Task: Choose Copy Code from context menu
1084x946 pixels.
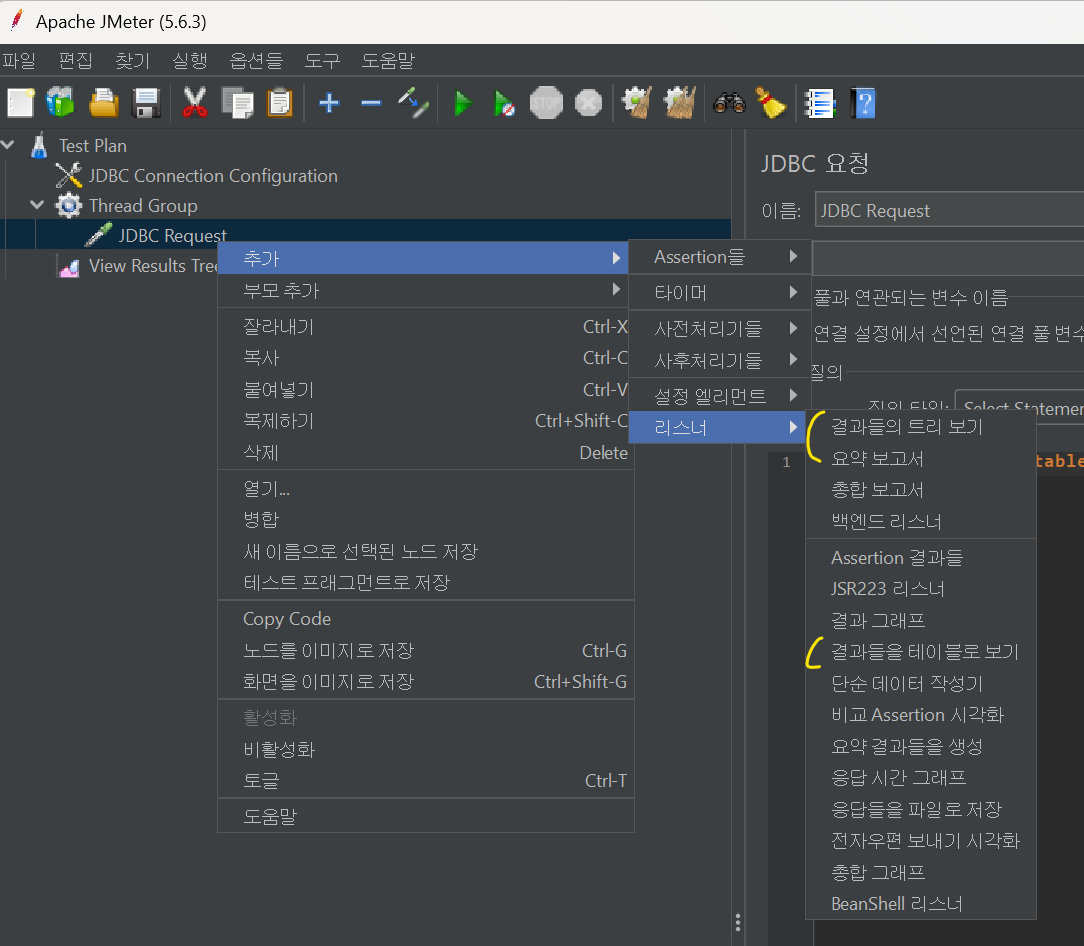Action: pos(426,619)
